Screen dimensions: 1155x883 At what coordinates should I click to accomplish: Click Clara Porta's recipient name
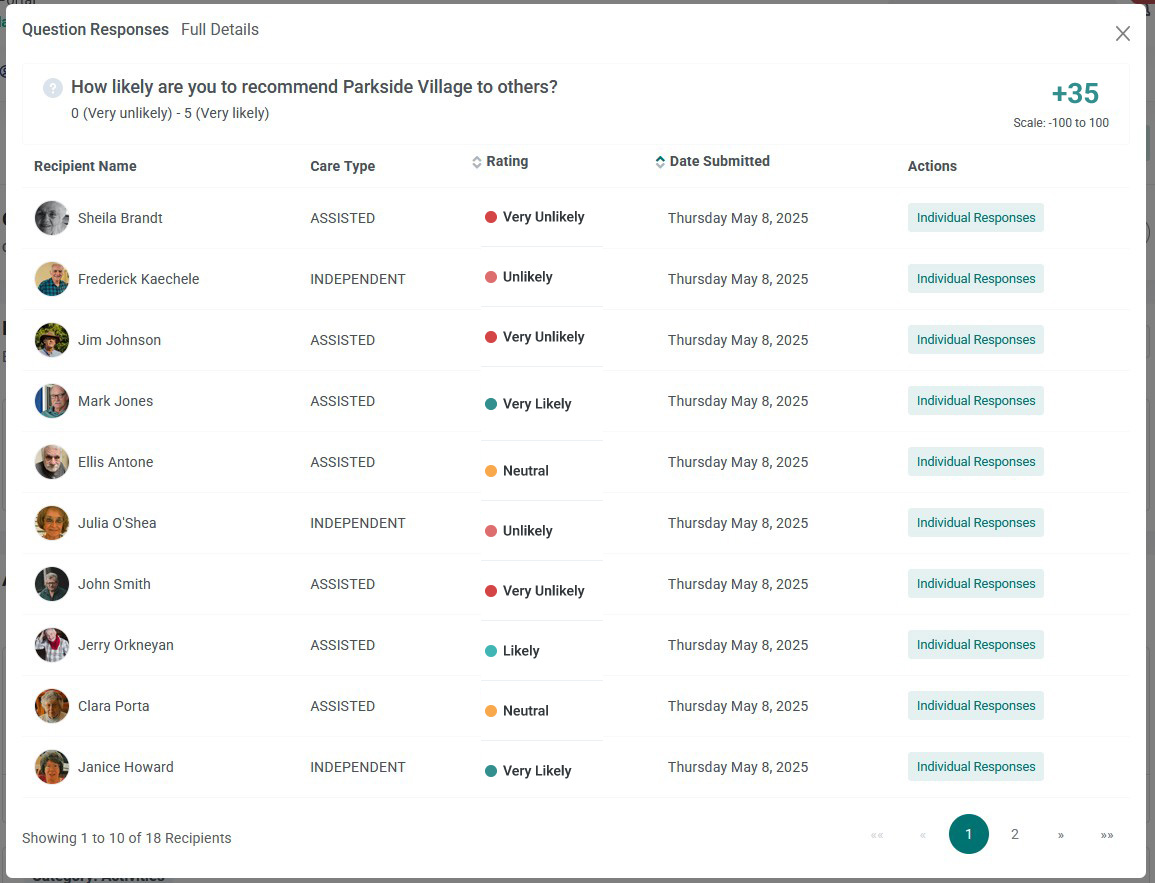113,706
